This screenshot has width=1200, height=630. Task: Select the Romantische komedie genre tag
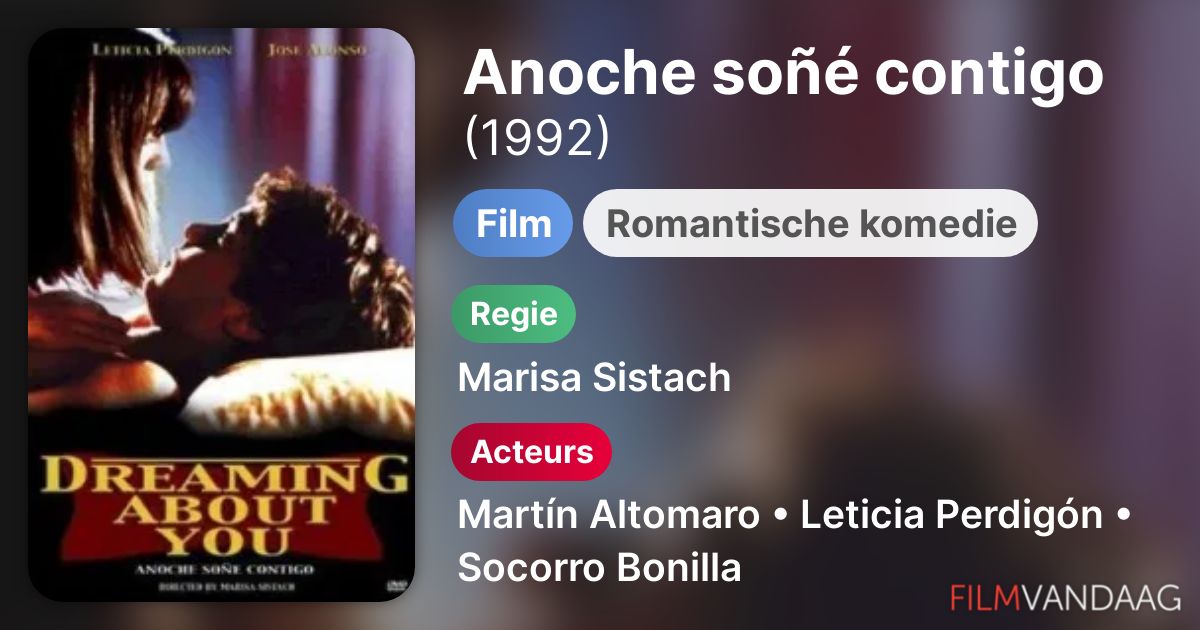click(x=810, y=223)
